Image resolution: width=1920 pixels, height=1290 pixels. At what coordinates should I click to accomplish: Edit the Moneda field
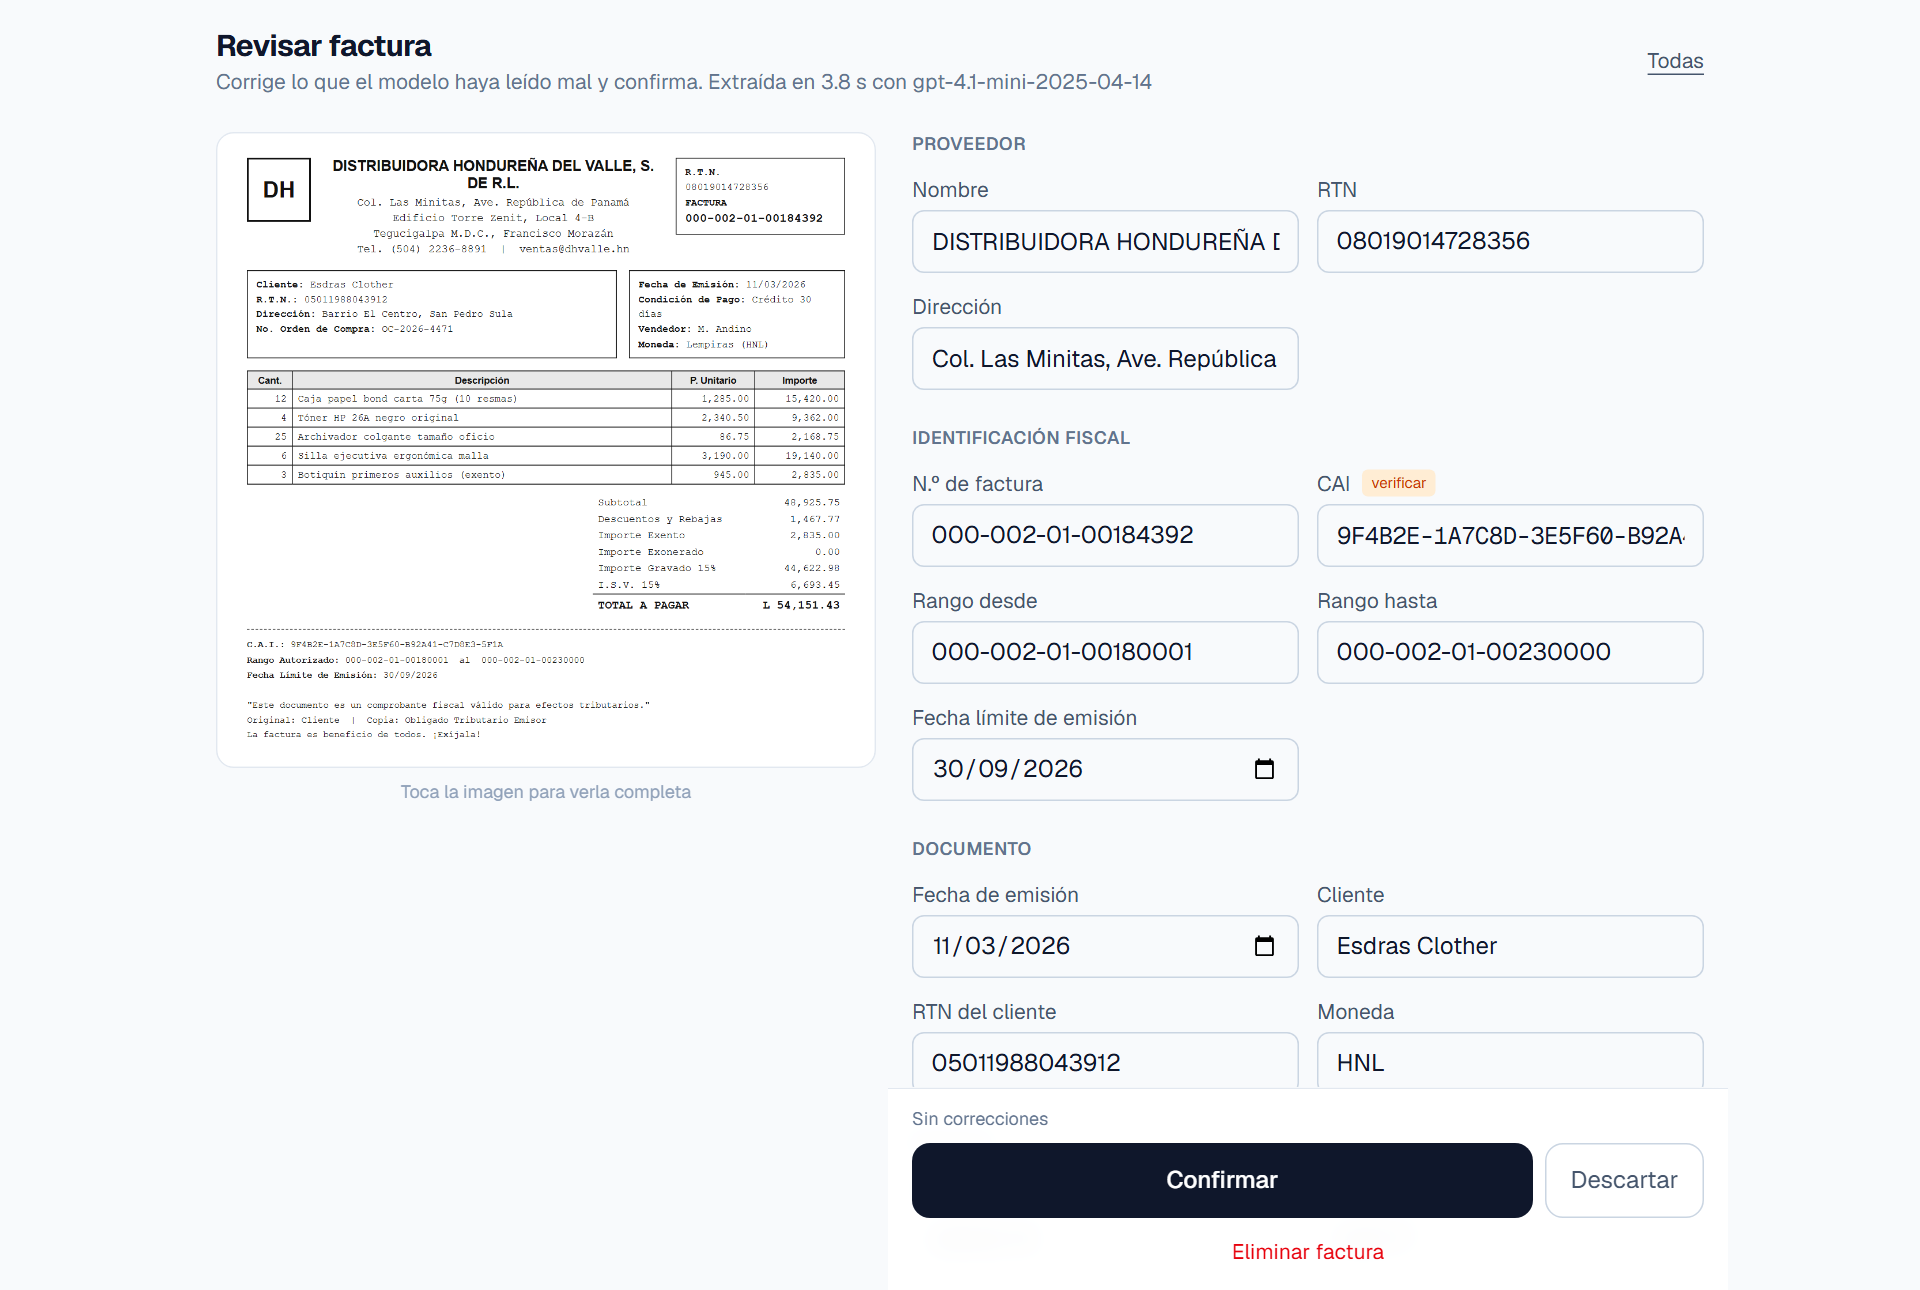(1510, 1061)
